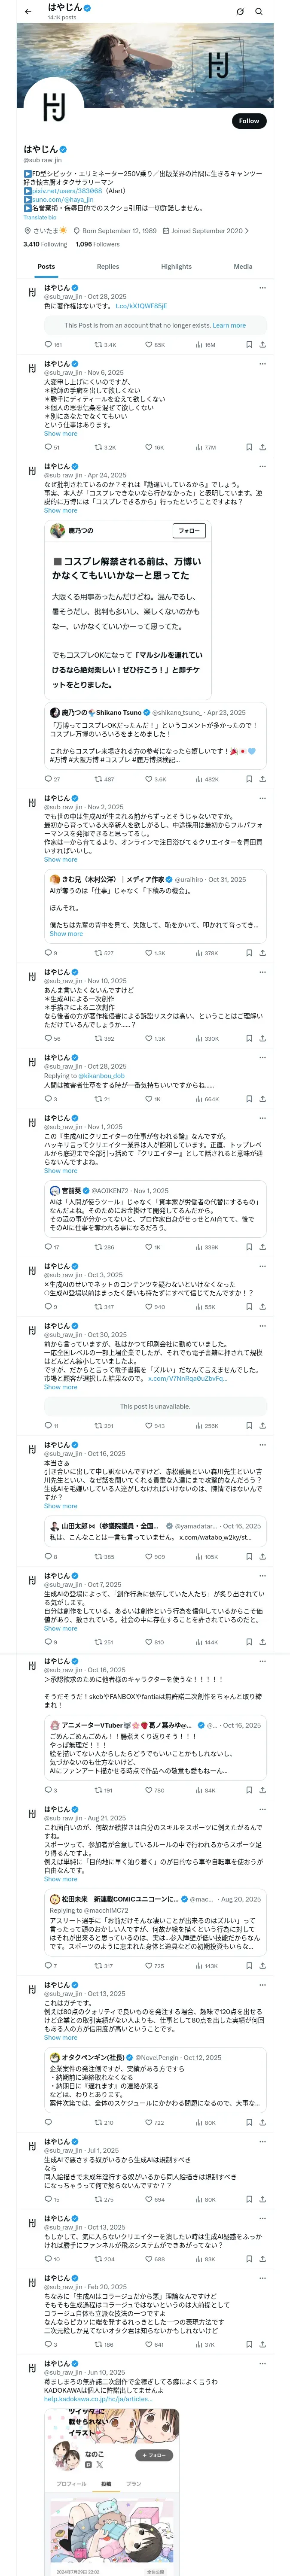The height and width of the screenshot is (2576, 290).
Task: Click the Follow button on the profile
Action: tap(248, 121)
